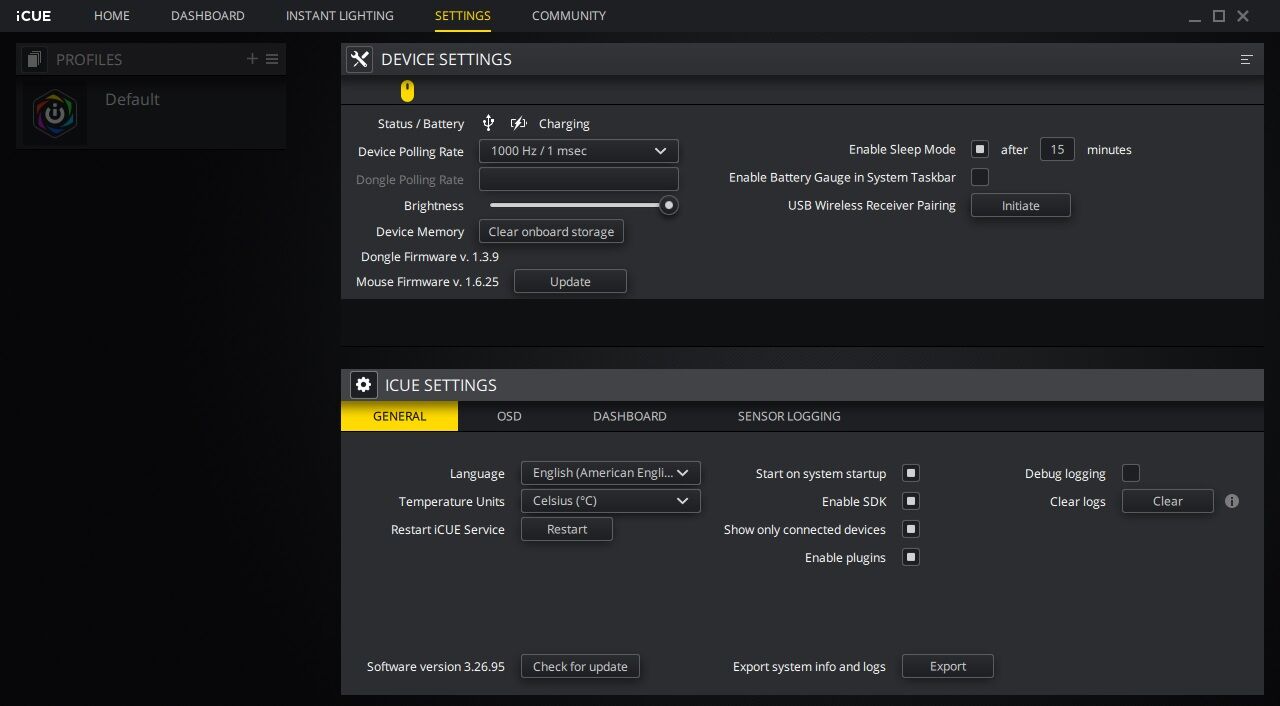
Task: Toggle Show only connected devices checkbox
Action: pos(911,529)
